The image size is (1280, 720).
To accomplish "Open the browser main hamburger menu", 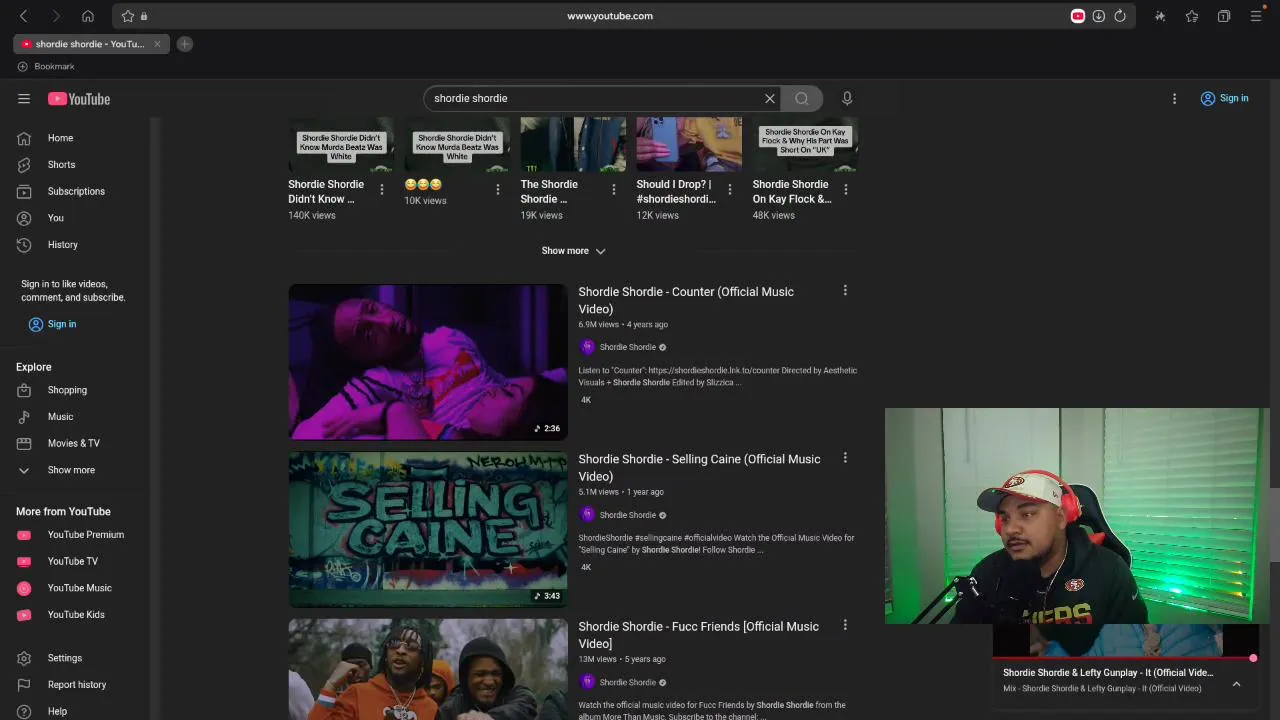I will 1256,16.
